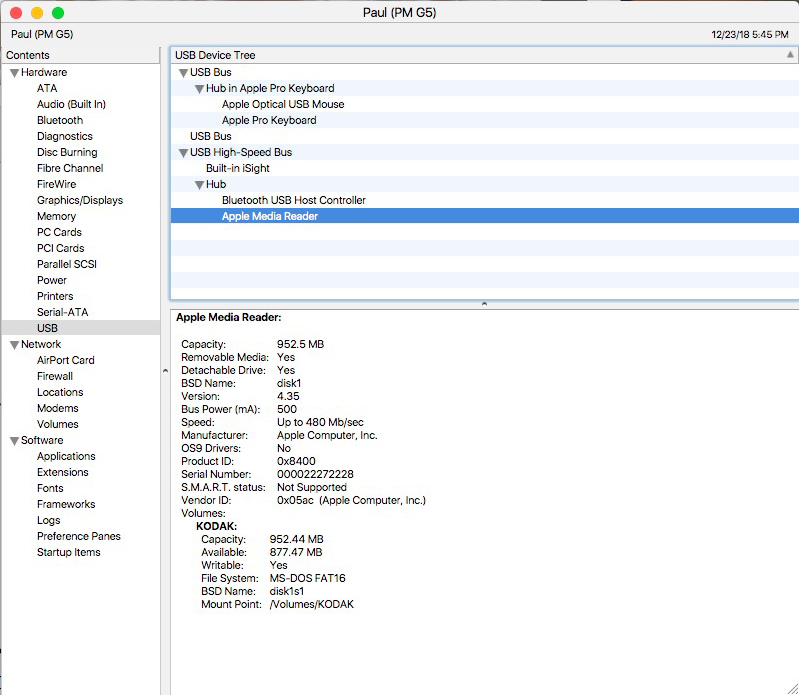This screenshot has width=799, height=695.
Task: Collapse the Hardware section triangle
Action: pyautogui.click(x=14, y=73)
